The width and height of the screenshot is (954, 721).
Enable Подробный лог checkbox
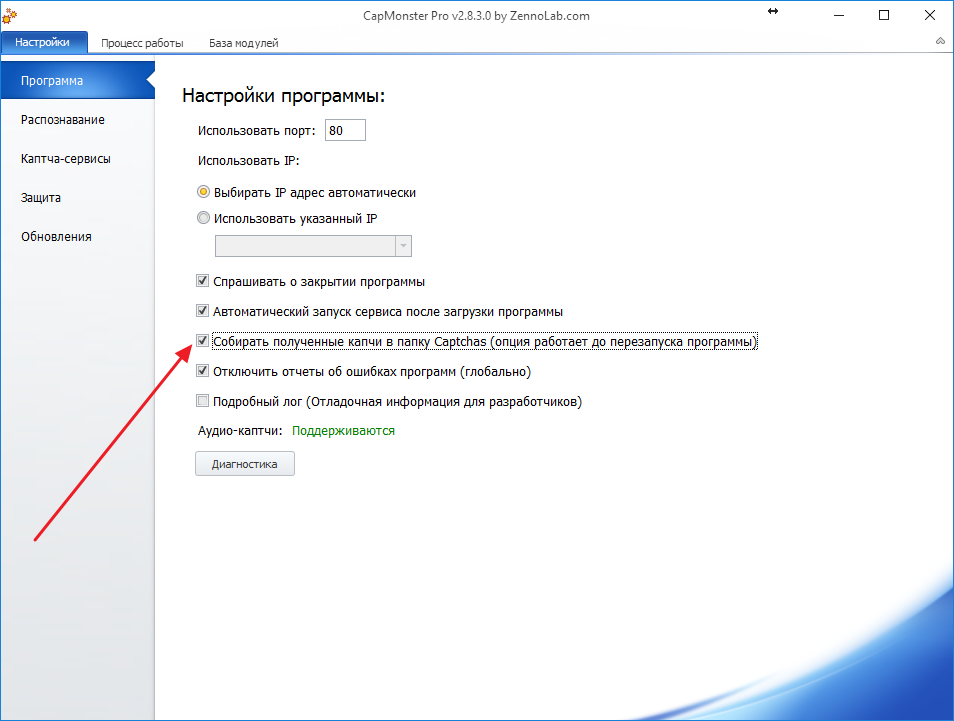click(203, 401)
